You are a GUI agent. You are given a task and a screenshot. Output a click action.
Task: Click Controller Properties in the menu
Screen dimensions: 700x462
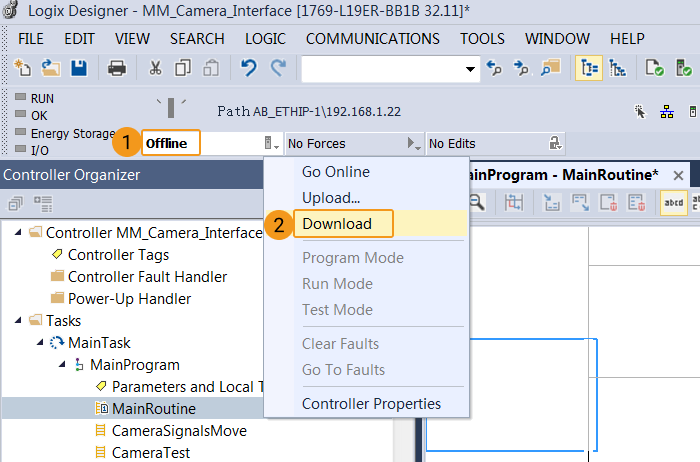[371, 404]
